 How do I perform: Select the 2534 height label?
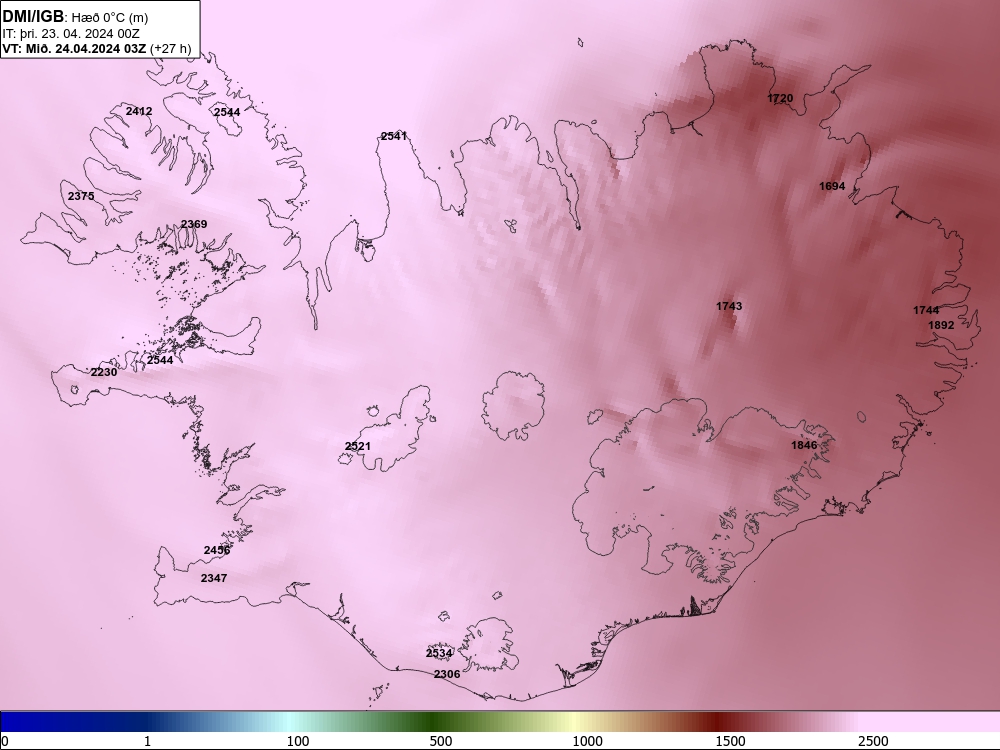(439, 653)
